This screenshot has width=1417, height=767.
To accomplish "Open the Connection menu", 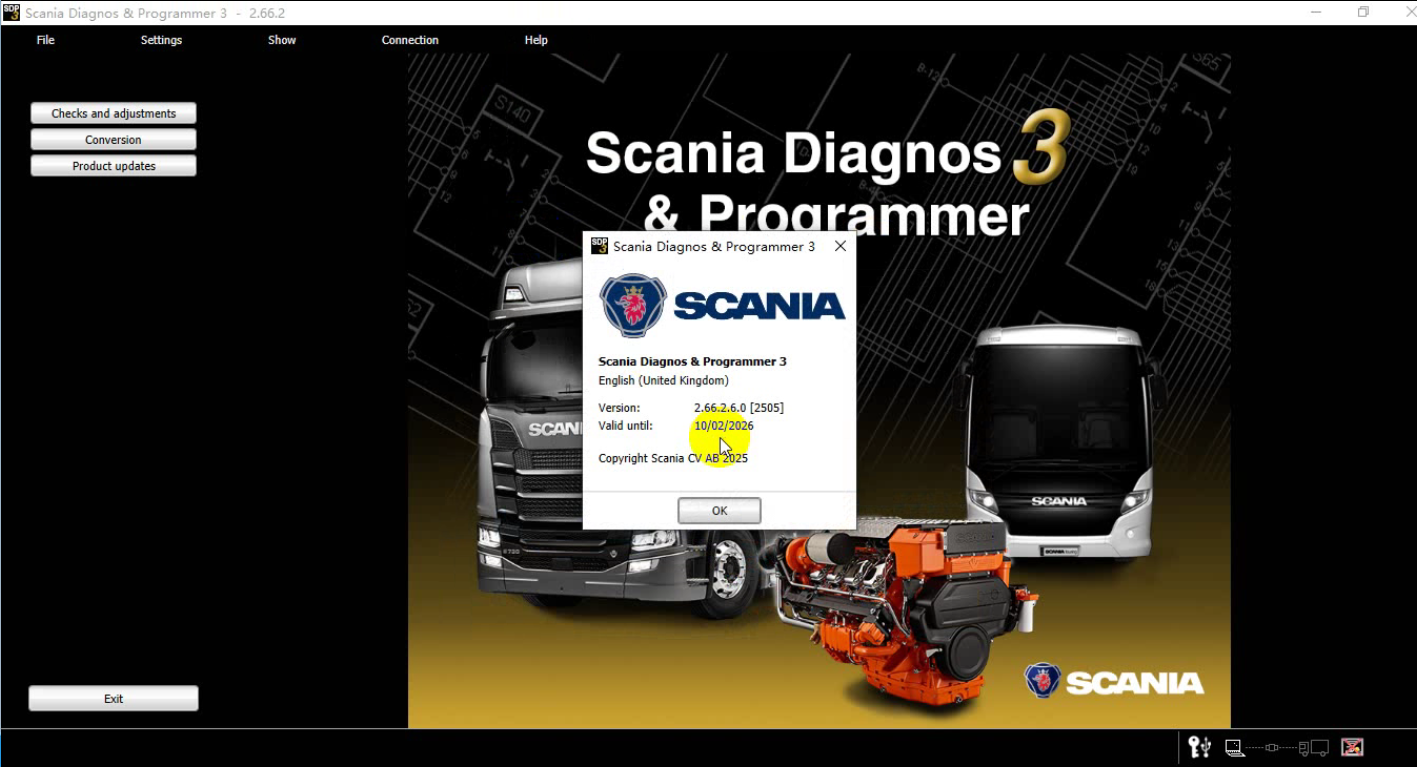I will (410, 40).
